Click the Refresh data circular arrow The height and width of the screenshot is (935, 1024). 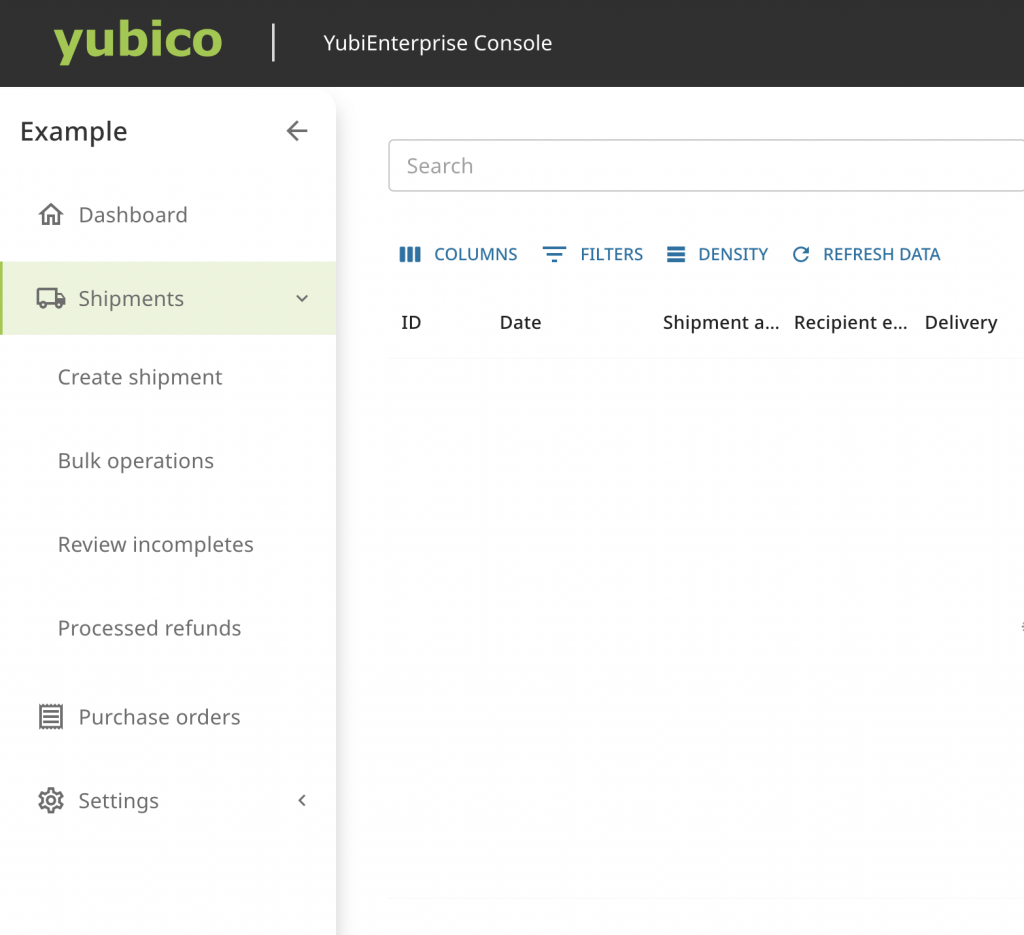[800, 255]
